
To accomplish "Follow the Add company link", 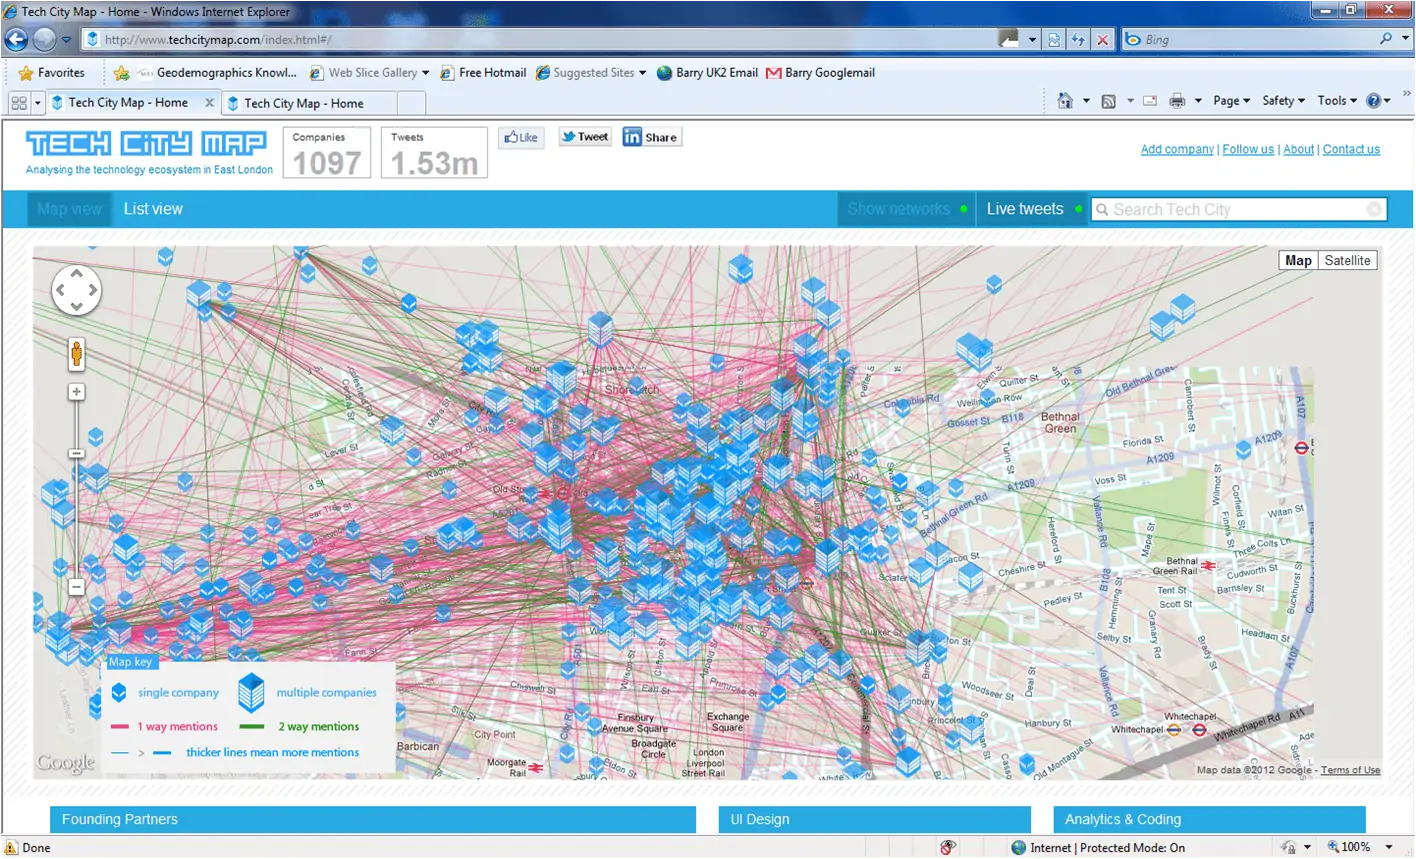I will click(x=1177, y=149).
